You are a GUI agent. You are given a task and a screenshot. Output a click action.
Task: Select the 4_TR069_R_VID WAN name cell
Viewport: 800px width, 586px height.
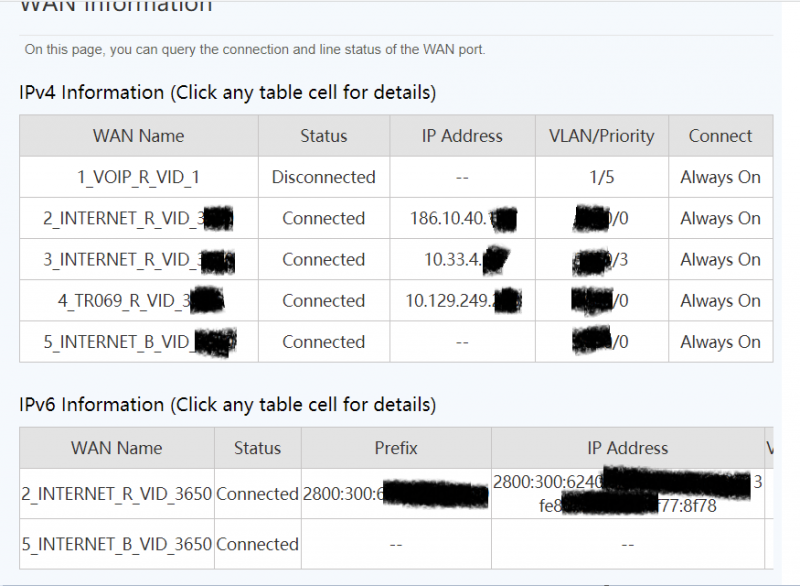[x=139, y=301]
